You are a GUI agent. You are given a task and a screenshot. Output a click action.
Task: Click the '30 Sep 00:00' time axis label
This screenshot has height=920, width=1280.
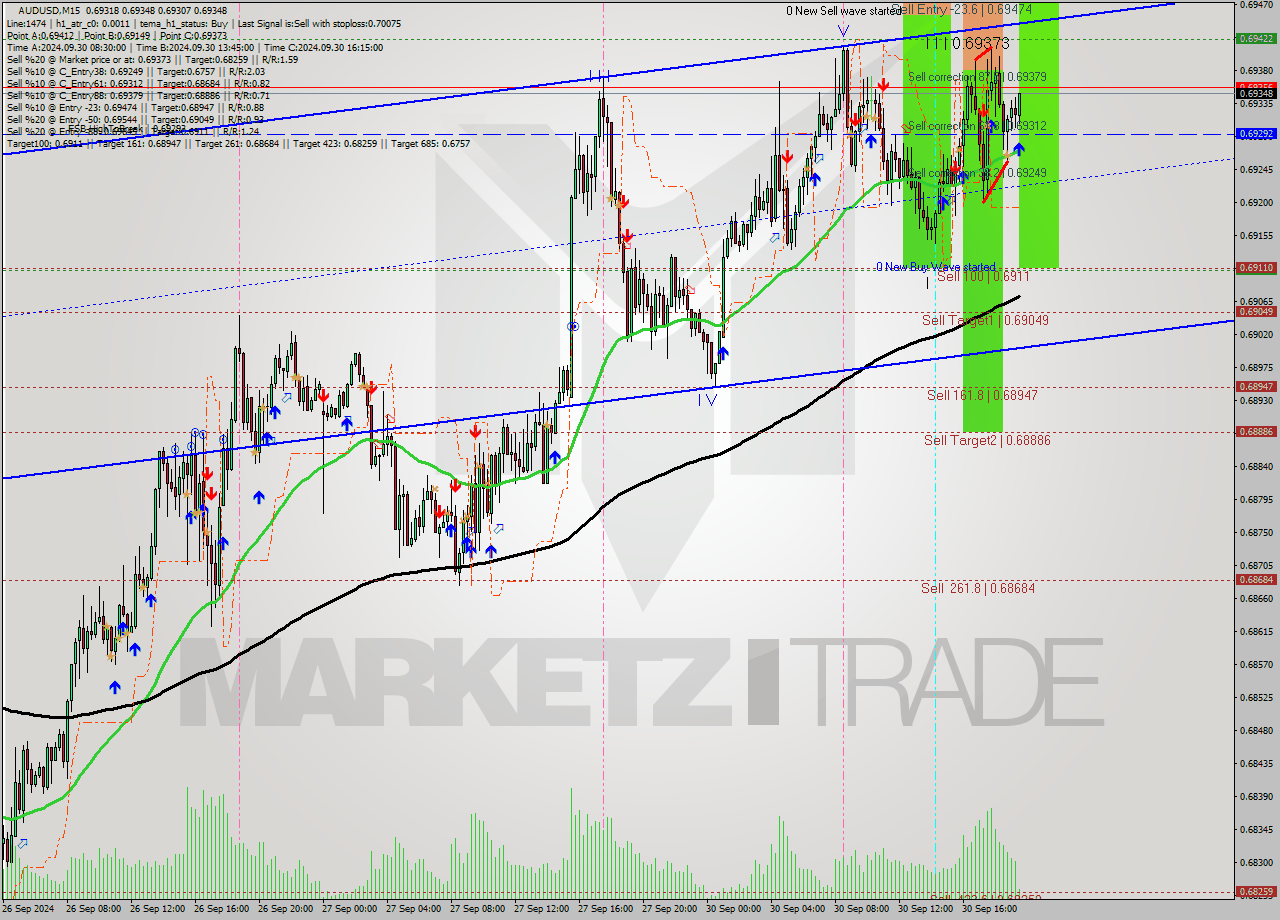tap(734, 910)
